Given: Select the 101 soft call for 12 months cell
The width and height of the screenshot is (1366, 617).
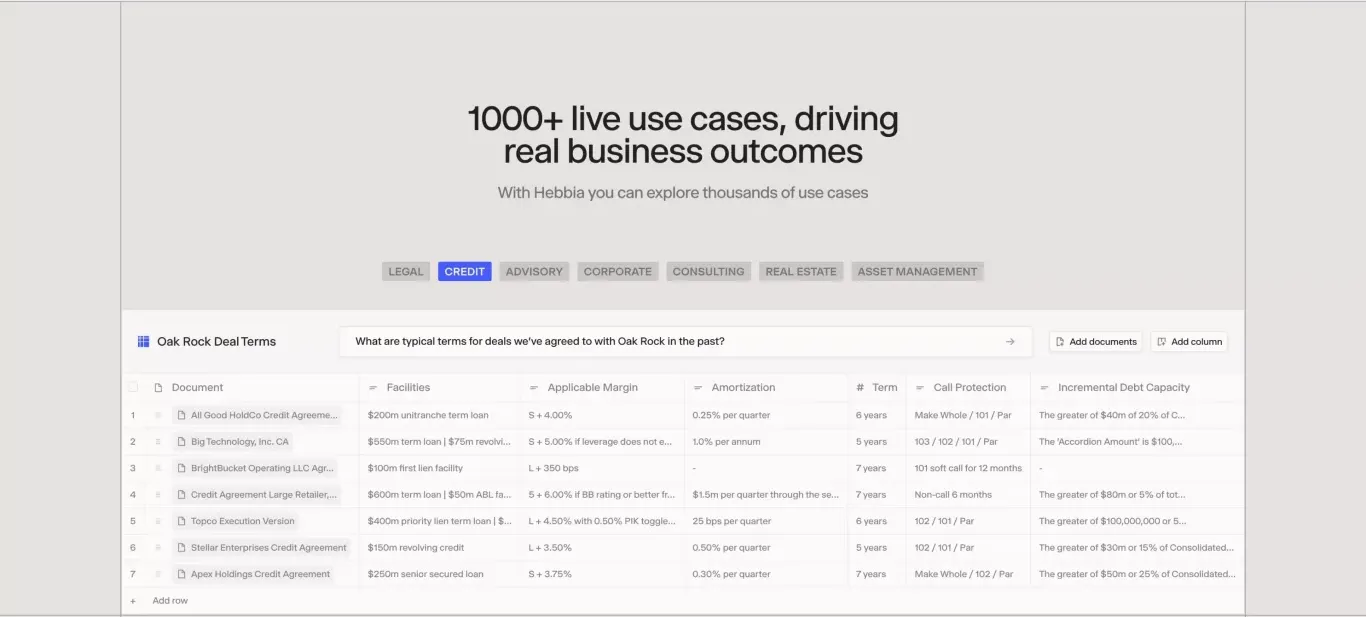Looking at the screenshot, I should tap(969, 468).
